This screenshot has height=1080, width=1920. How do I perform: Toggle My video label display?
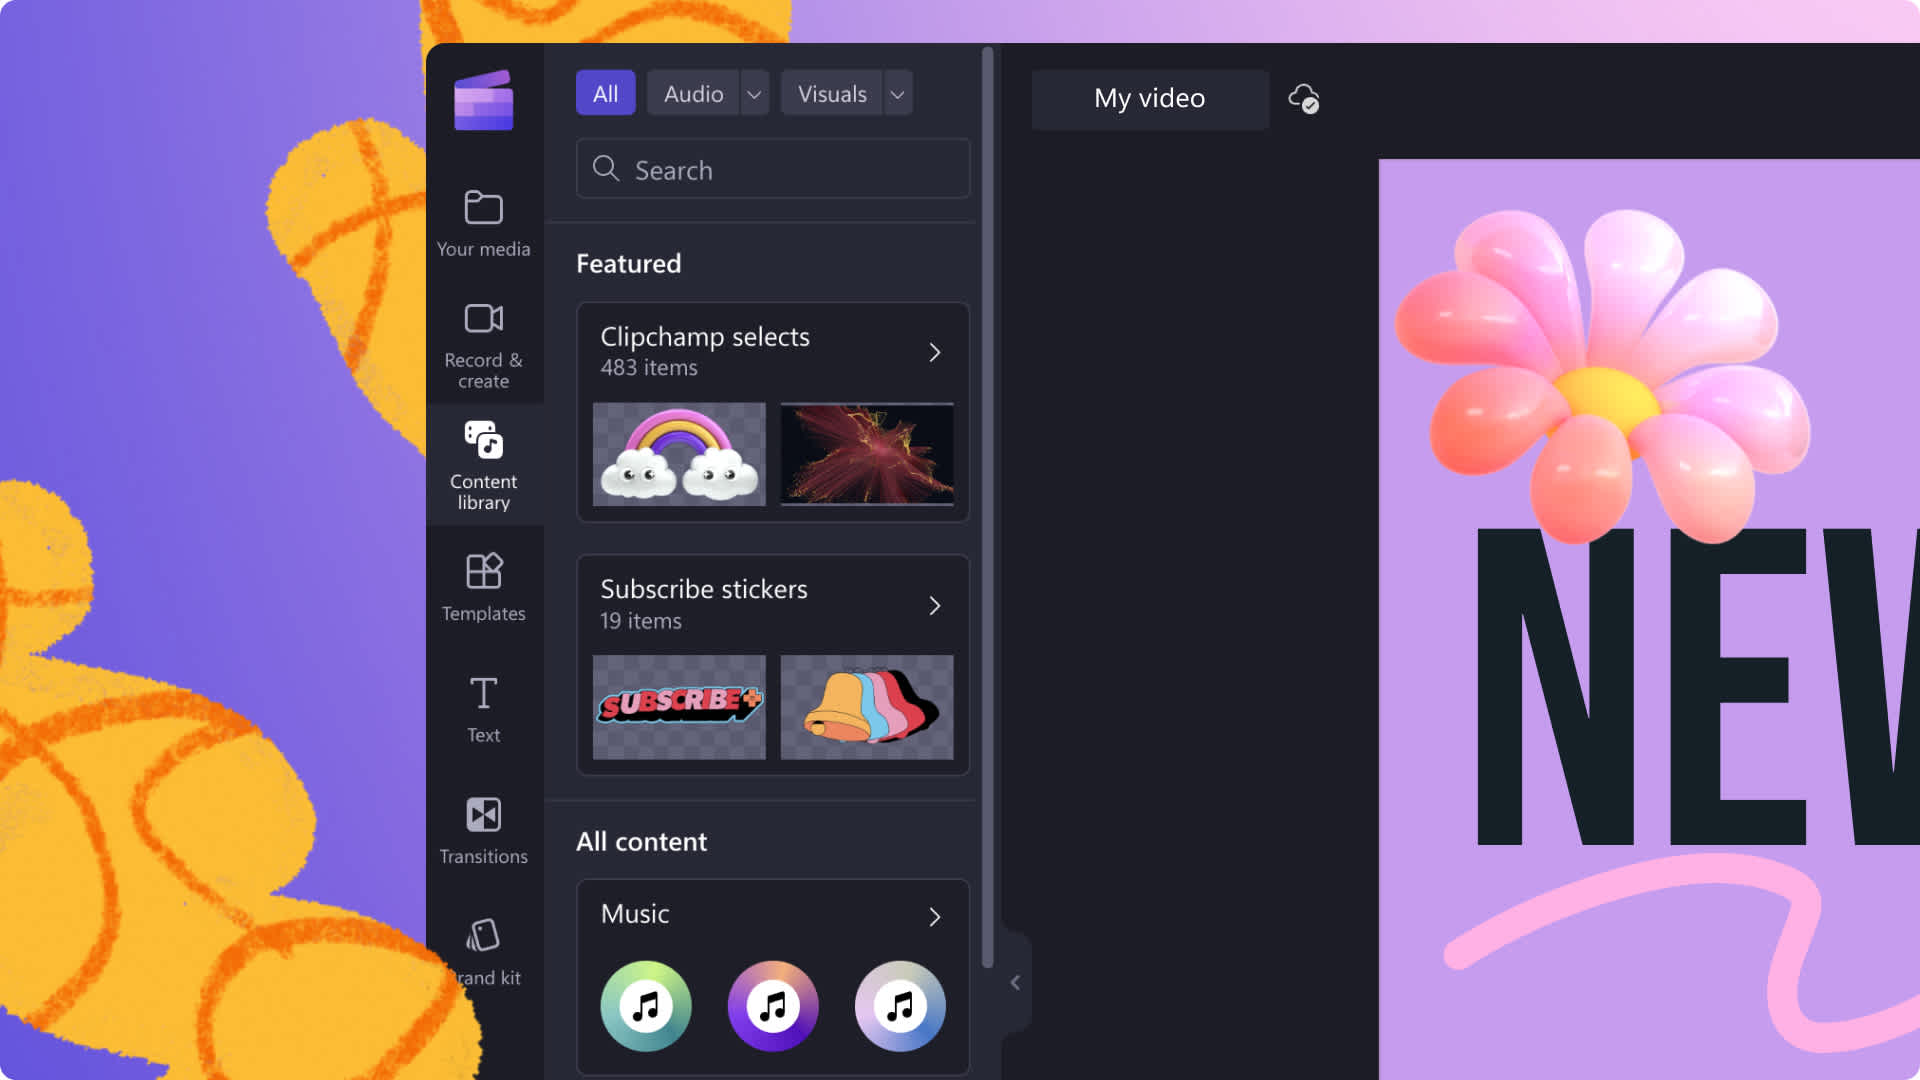coord(1149,96)
